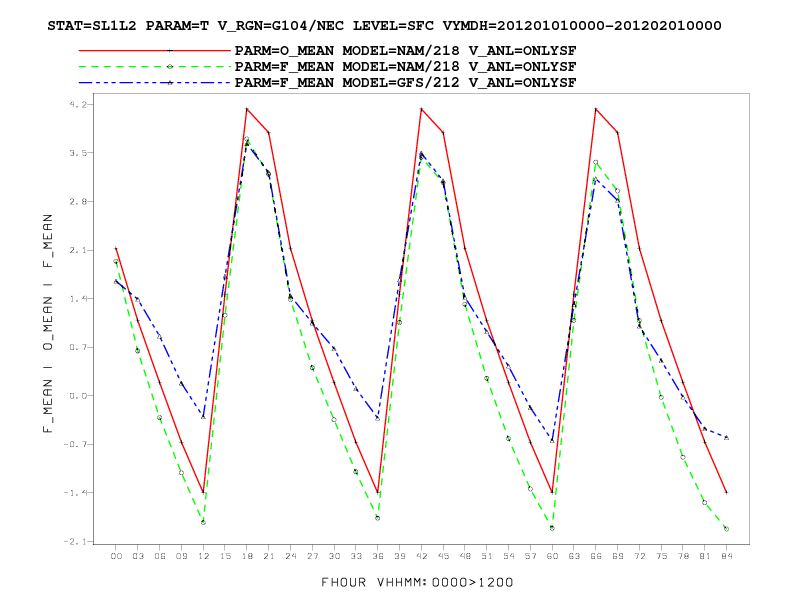Click x-axis forecast hour 21
The width and height of the screenshot is (792, 612).
tap(269, 556)
